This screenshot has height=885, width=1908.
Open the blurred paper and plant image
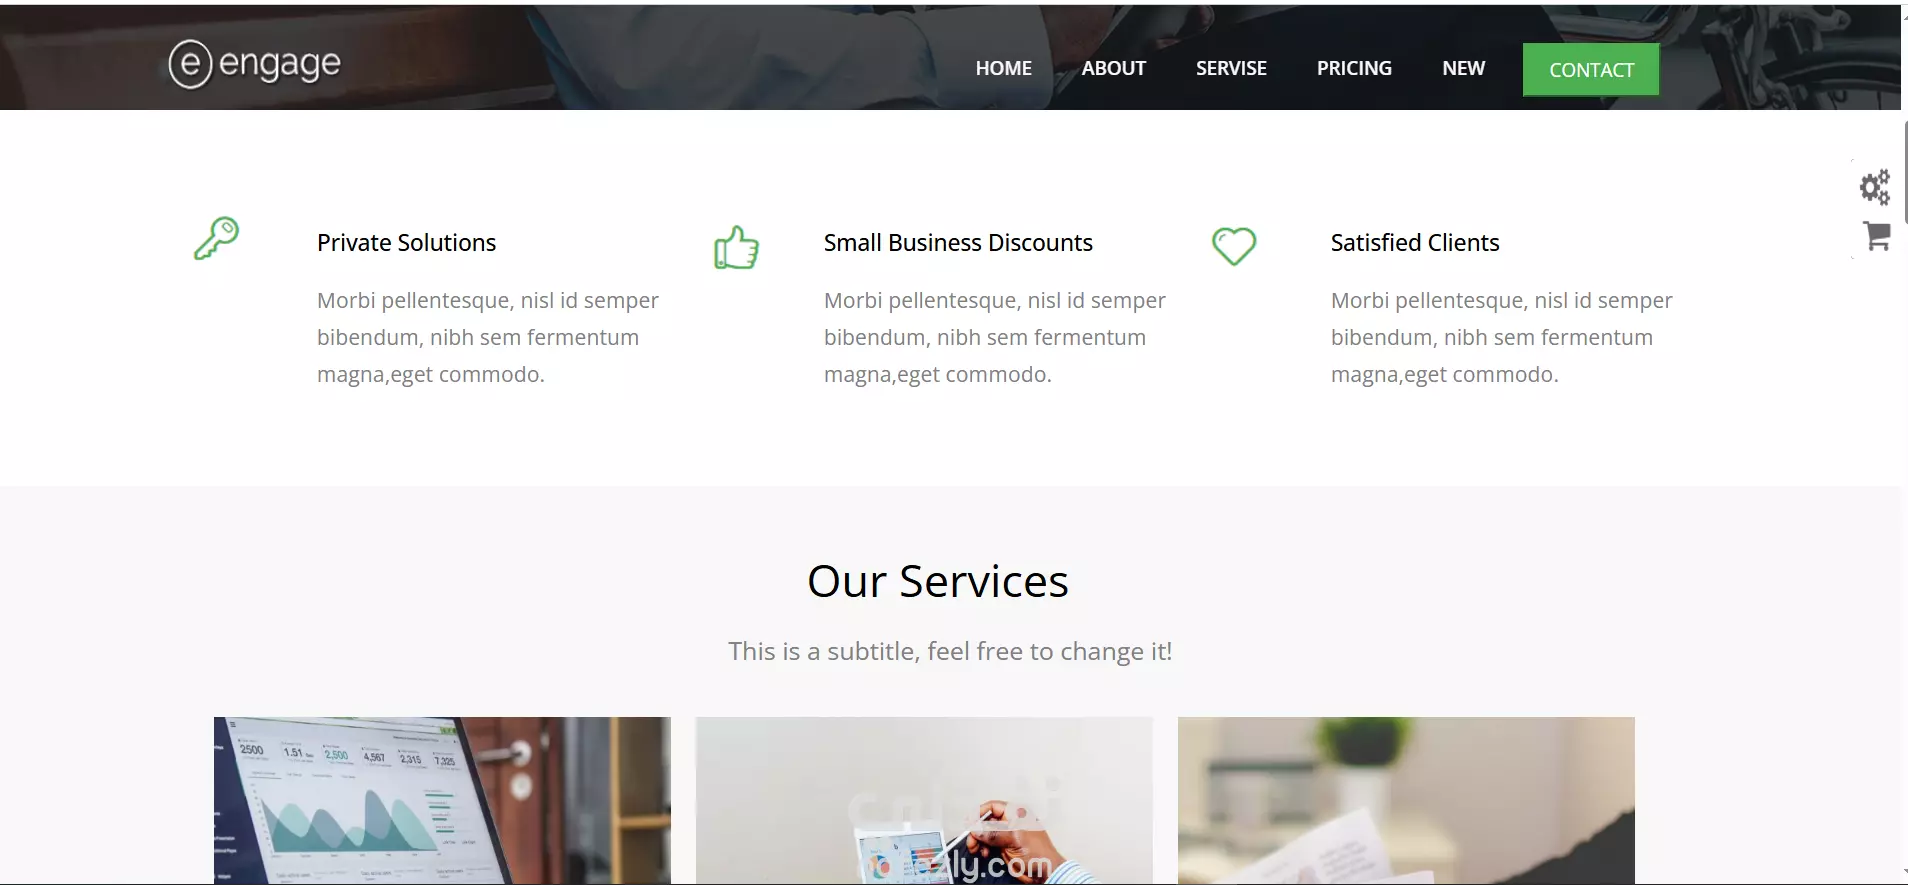[x=1406, y=800]
